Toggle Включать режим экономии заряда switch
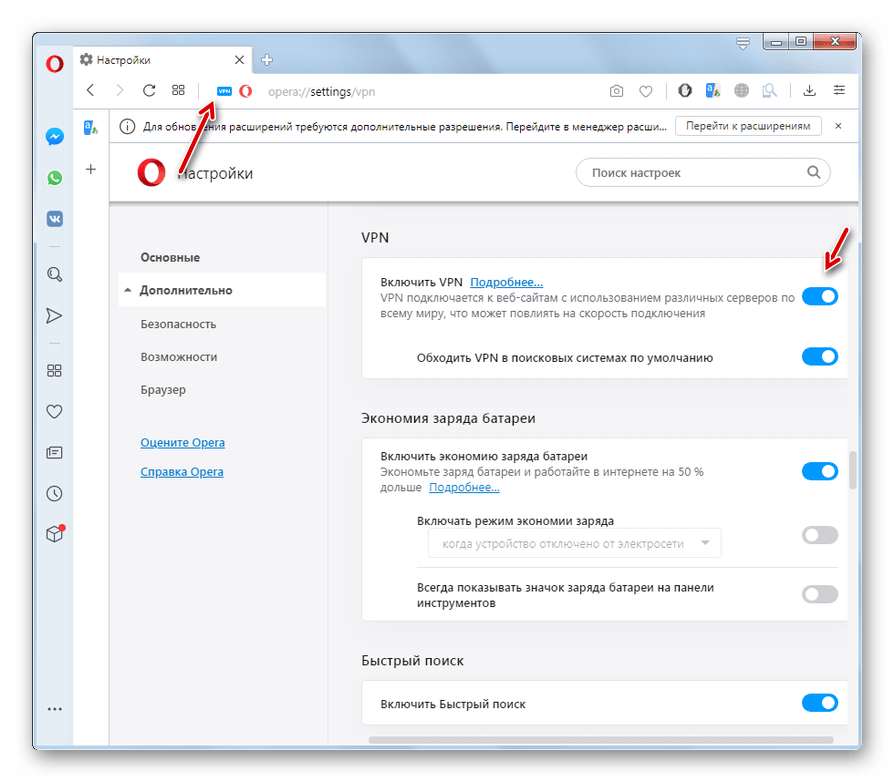This screenshot has width=895, height=783. pyautogui.click(x=820, y=535)
